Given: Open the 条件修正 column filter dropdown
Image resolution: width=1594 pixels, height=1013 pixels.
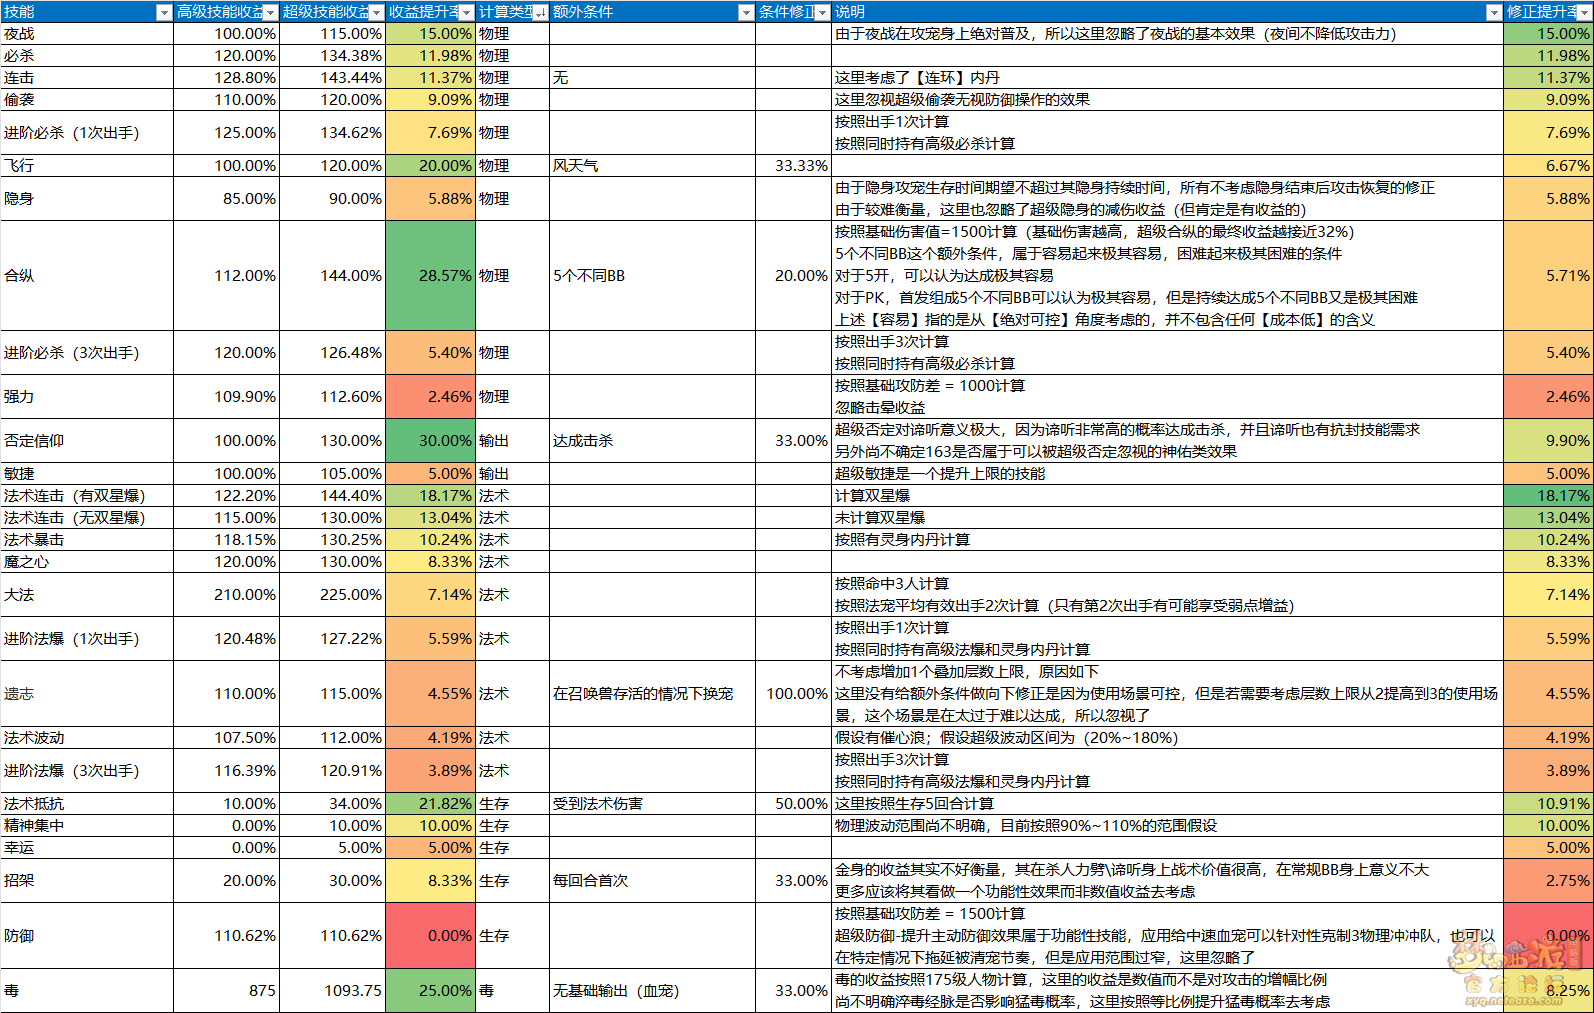Looking at the screenshot, I should pyautogui.click(x=822, y=13).
